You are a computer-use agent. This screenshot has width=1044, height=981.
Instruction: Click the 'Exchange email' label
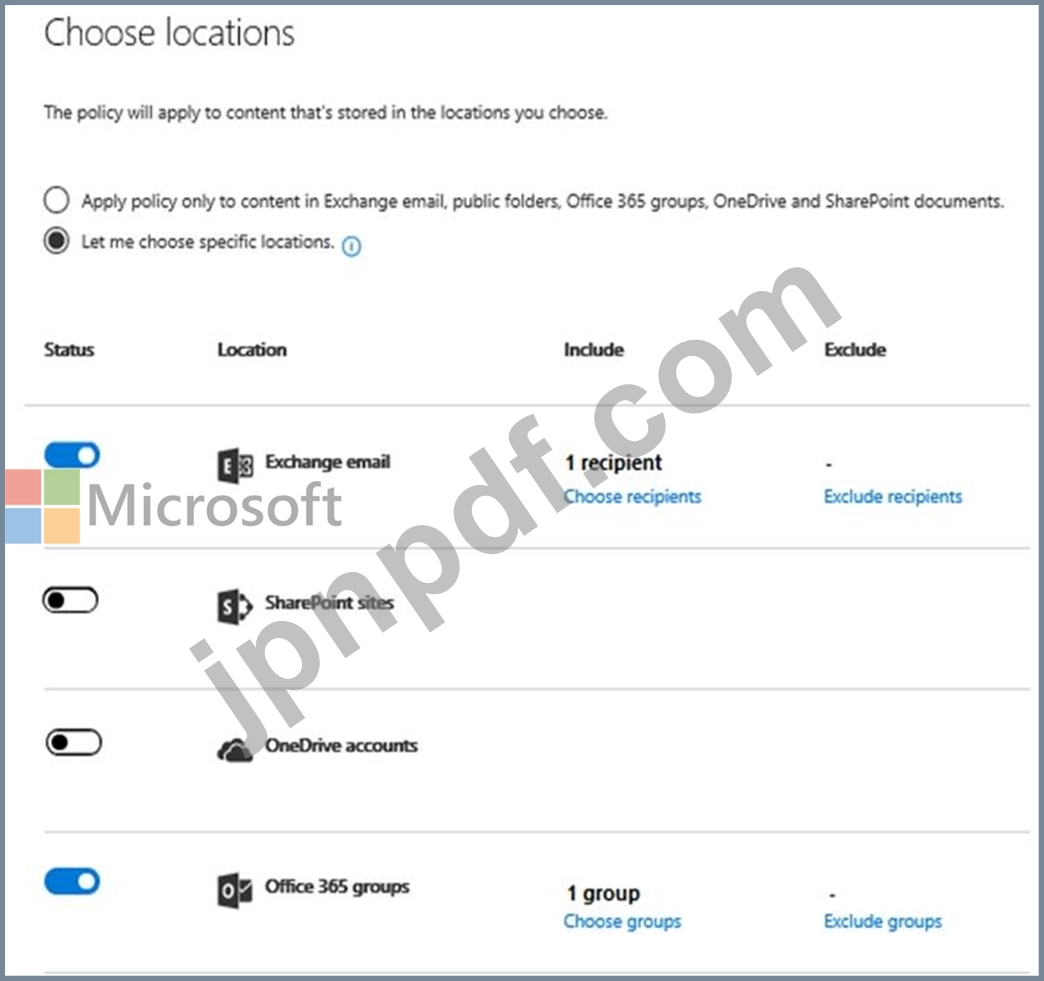pos(328,462)
